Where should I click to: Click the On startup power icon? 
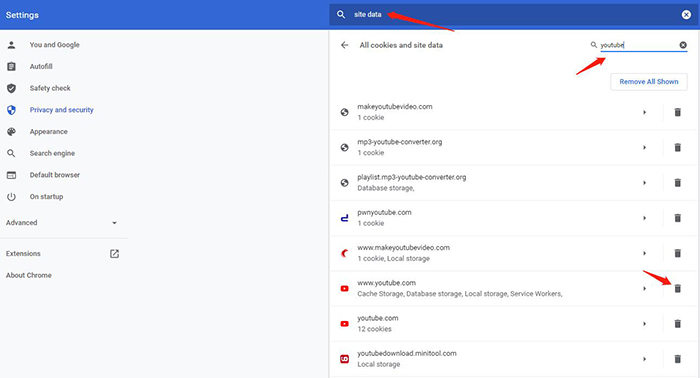pyautogui.click(x=12, y=197)
